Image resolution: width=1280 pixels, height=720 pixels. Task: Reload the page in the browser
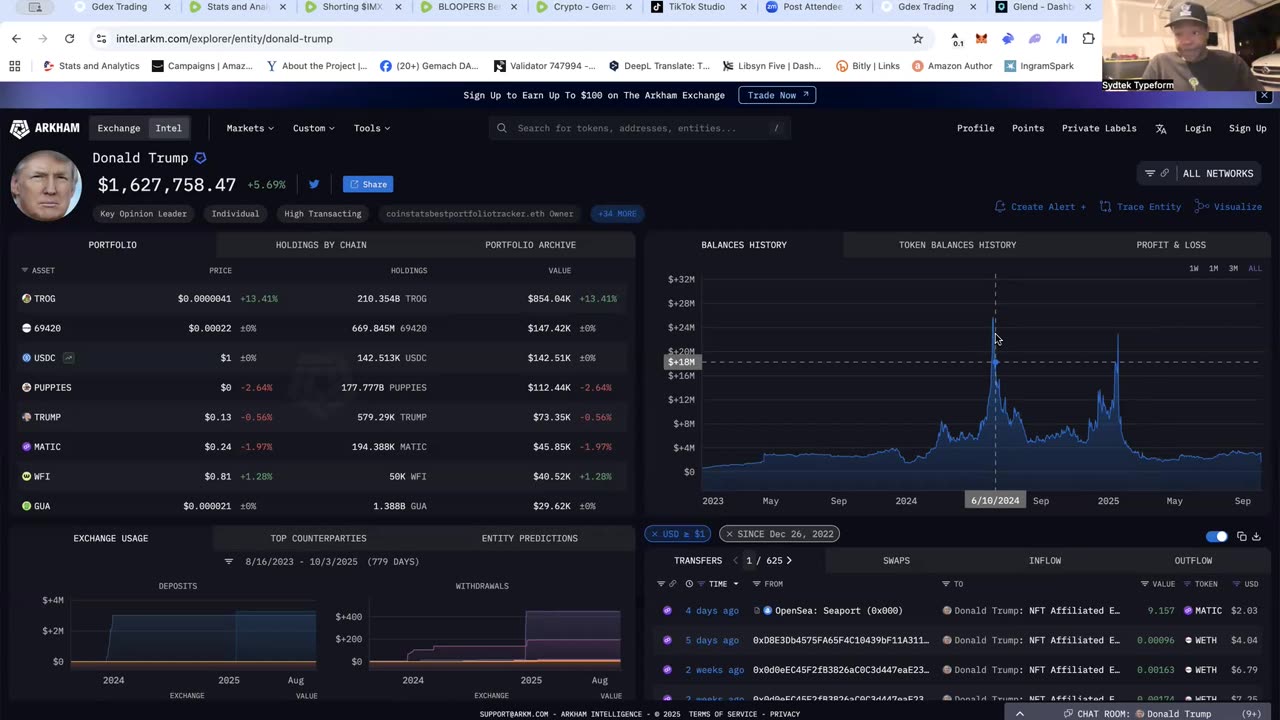(x=69, y=39)
